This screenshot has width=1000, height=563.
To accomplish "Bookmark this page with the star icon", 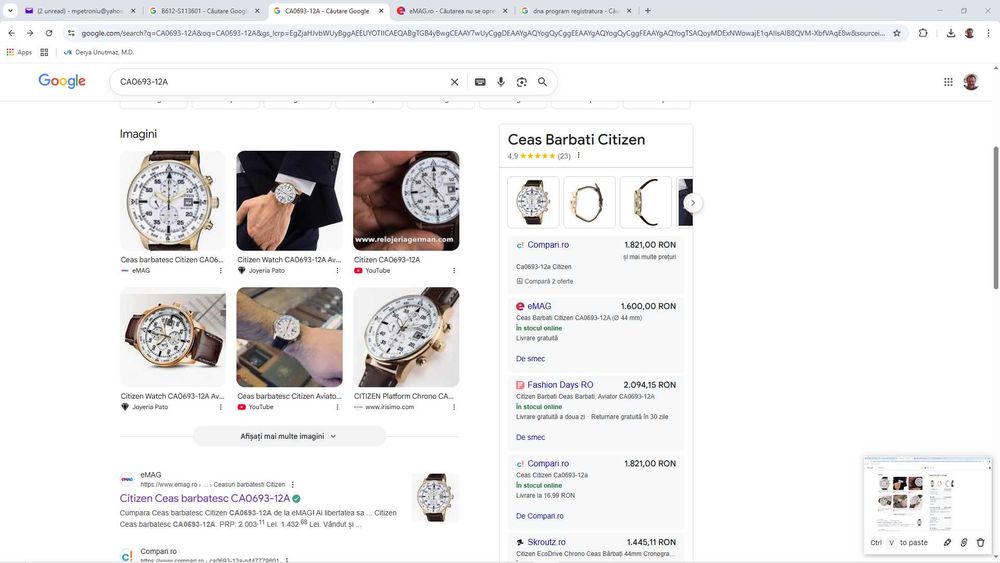I will click(x=897, y=33).
